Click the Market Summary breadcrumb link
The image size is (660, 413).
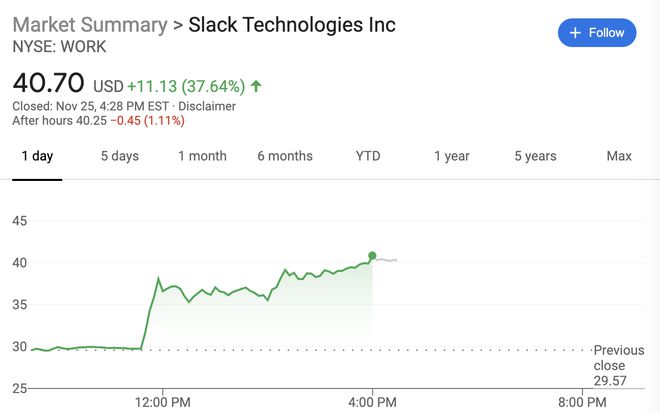pos(89,25)
